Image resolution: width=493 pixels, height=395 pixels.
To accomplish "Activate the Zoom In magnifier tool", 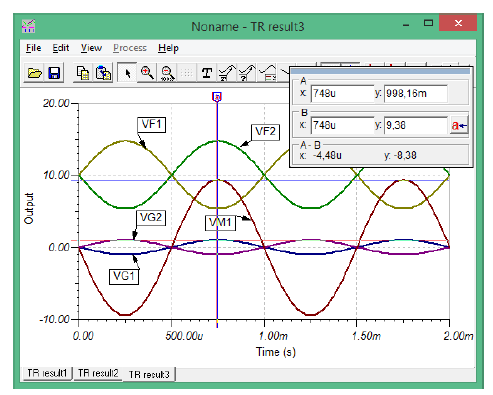I will (x=147, y=72).
